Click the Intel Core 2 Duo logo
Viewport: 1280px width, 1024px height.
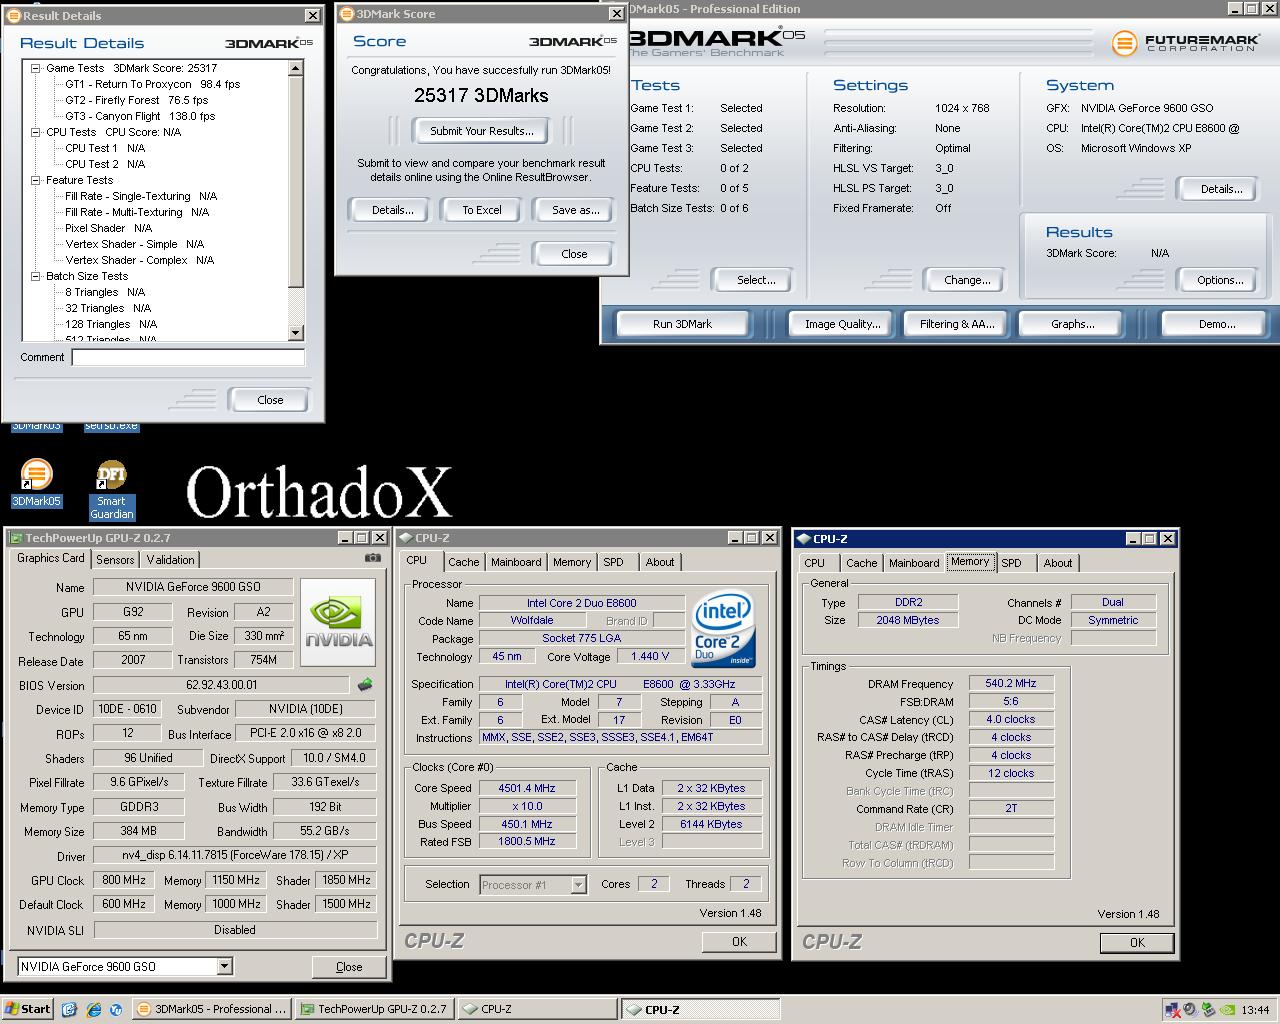(723, 629)
